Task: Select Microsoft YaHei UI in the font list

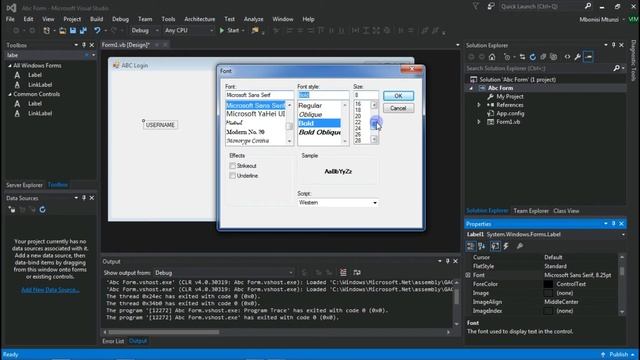Action: click(256, 114)
